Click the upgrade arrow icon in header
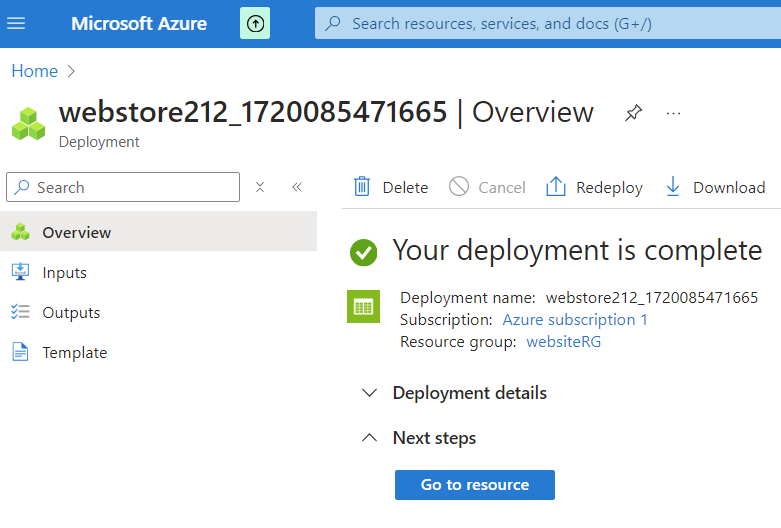781x528 pixels. pyautogui.click(x=255, y=23)
